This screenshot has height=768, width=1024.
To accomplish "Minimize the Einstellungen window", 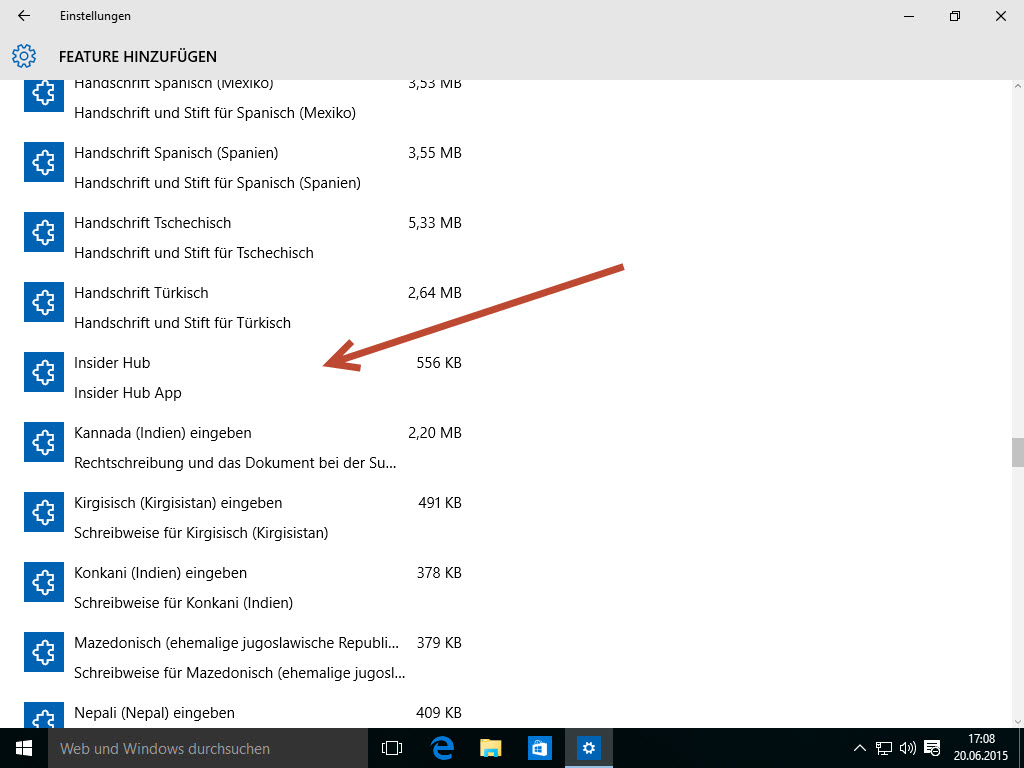I will [x=908, y=16].
